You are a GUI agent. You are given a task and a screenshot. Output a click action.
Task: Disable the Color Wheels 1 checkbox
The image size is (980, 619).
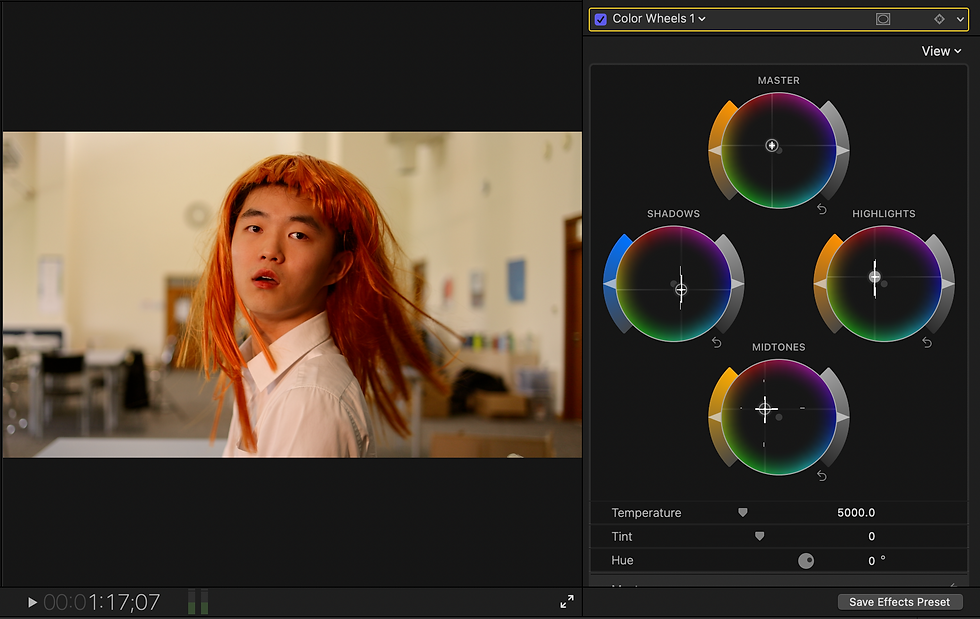click(601, 19)
